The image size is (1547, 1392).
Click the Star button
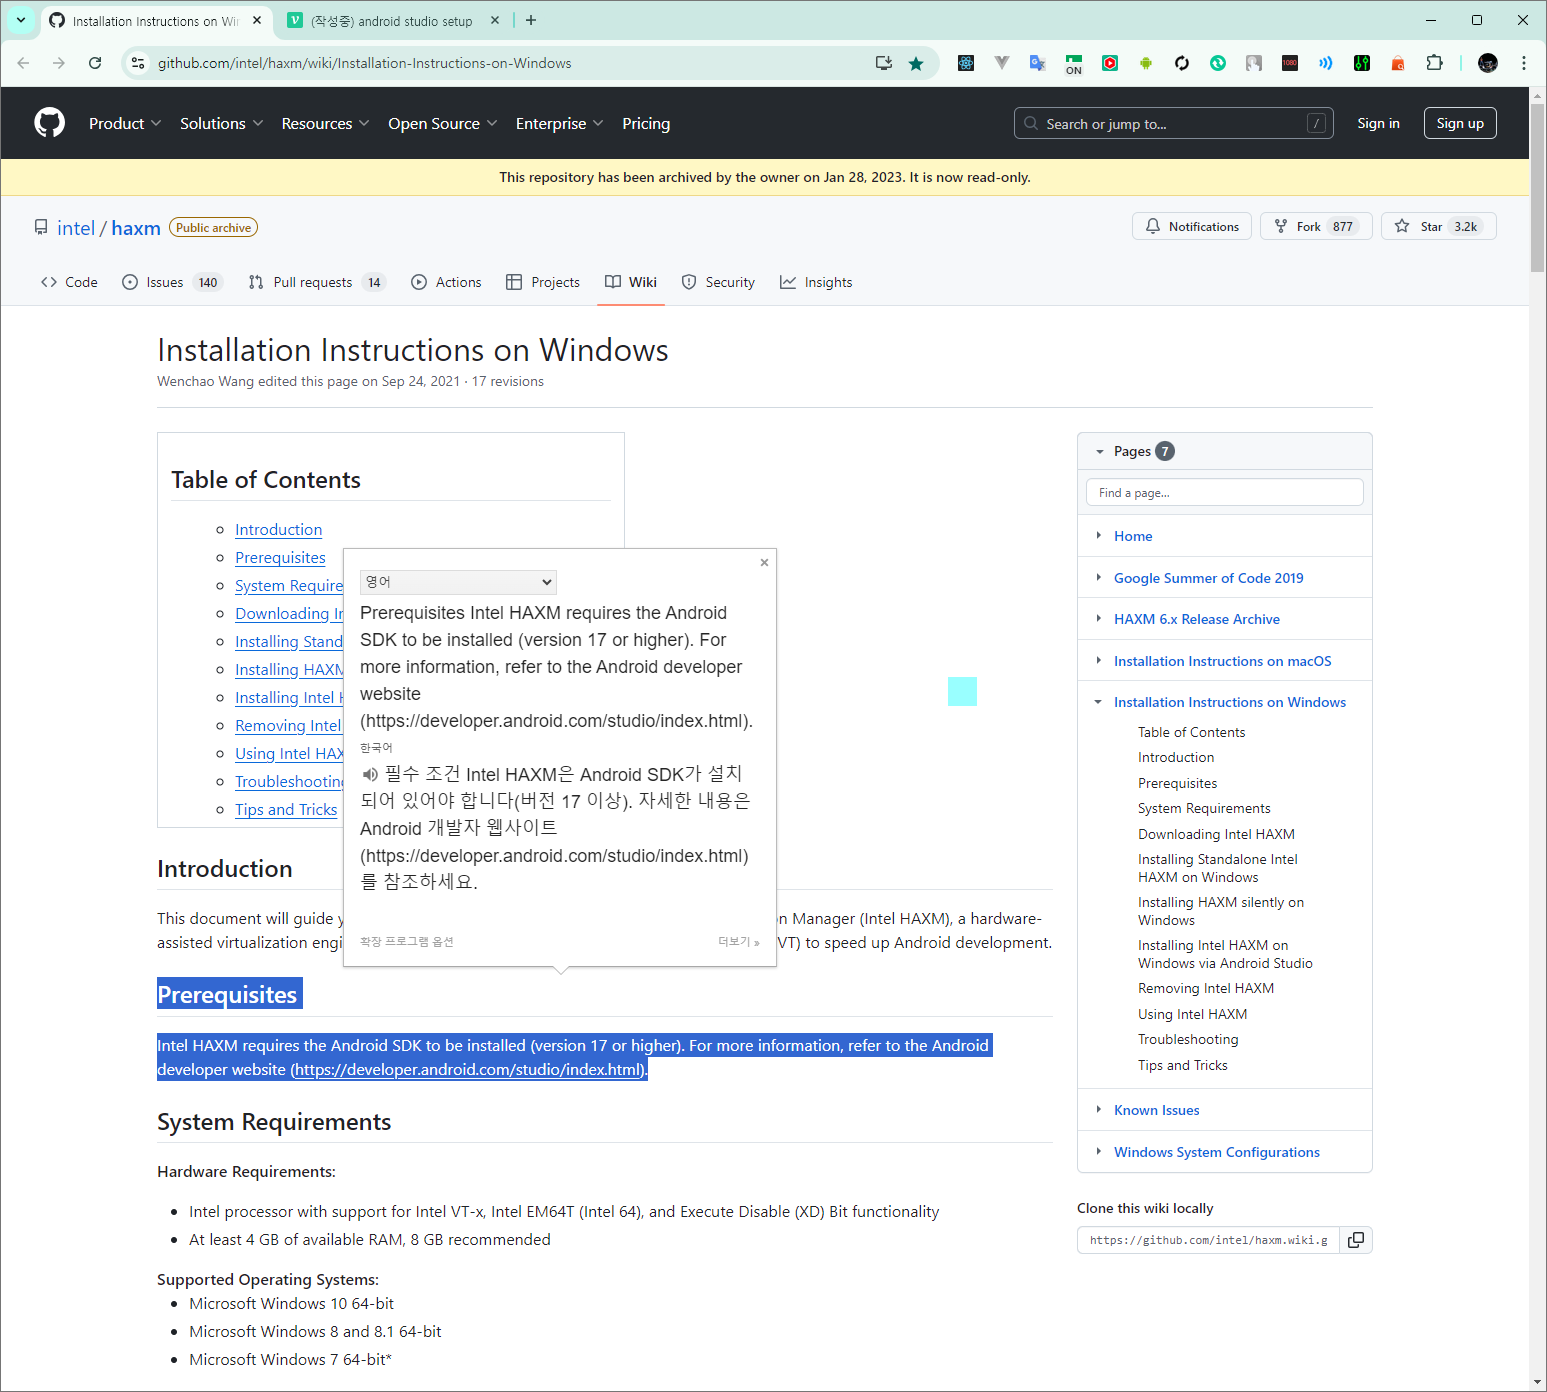coord(1439,226)
